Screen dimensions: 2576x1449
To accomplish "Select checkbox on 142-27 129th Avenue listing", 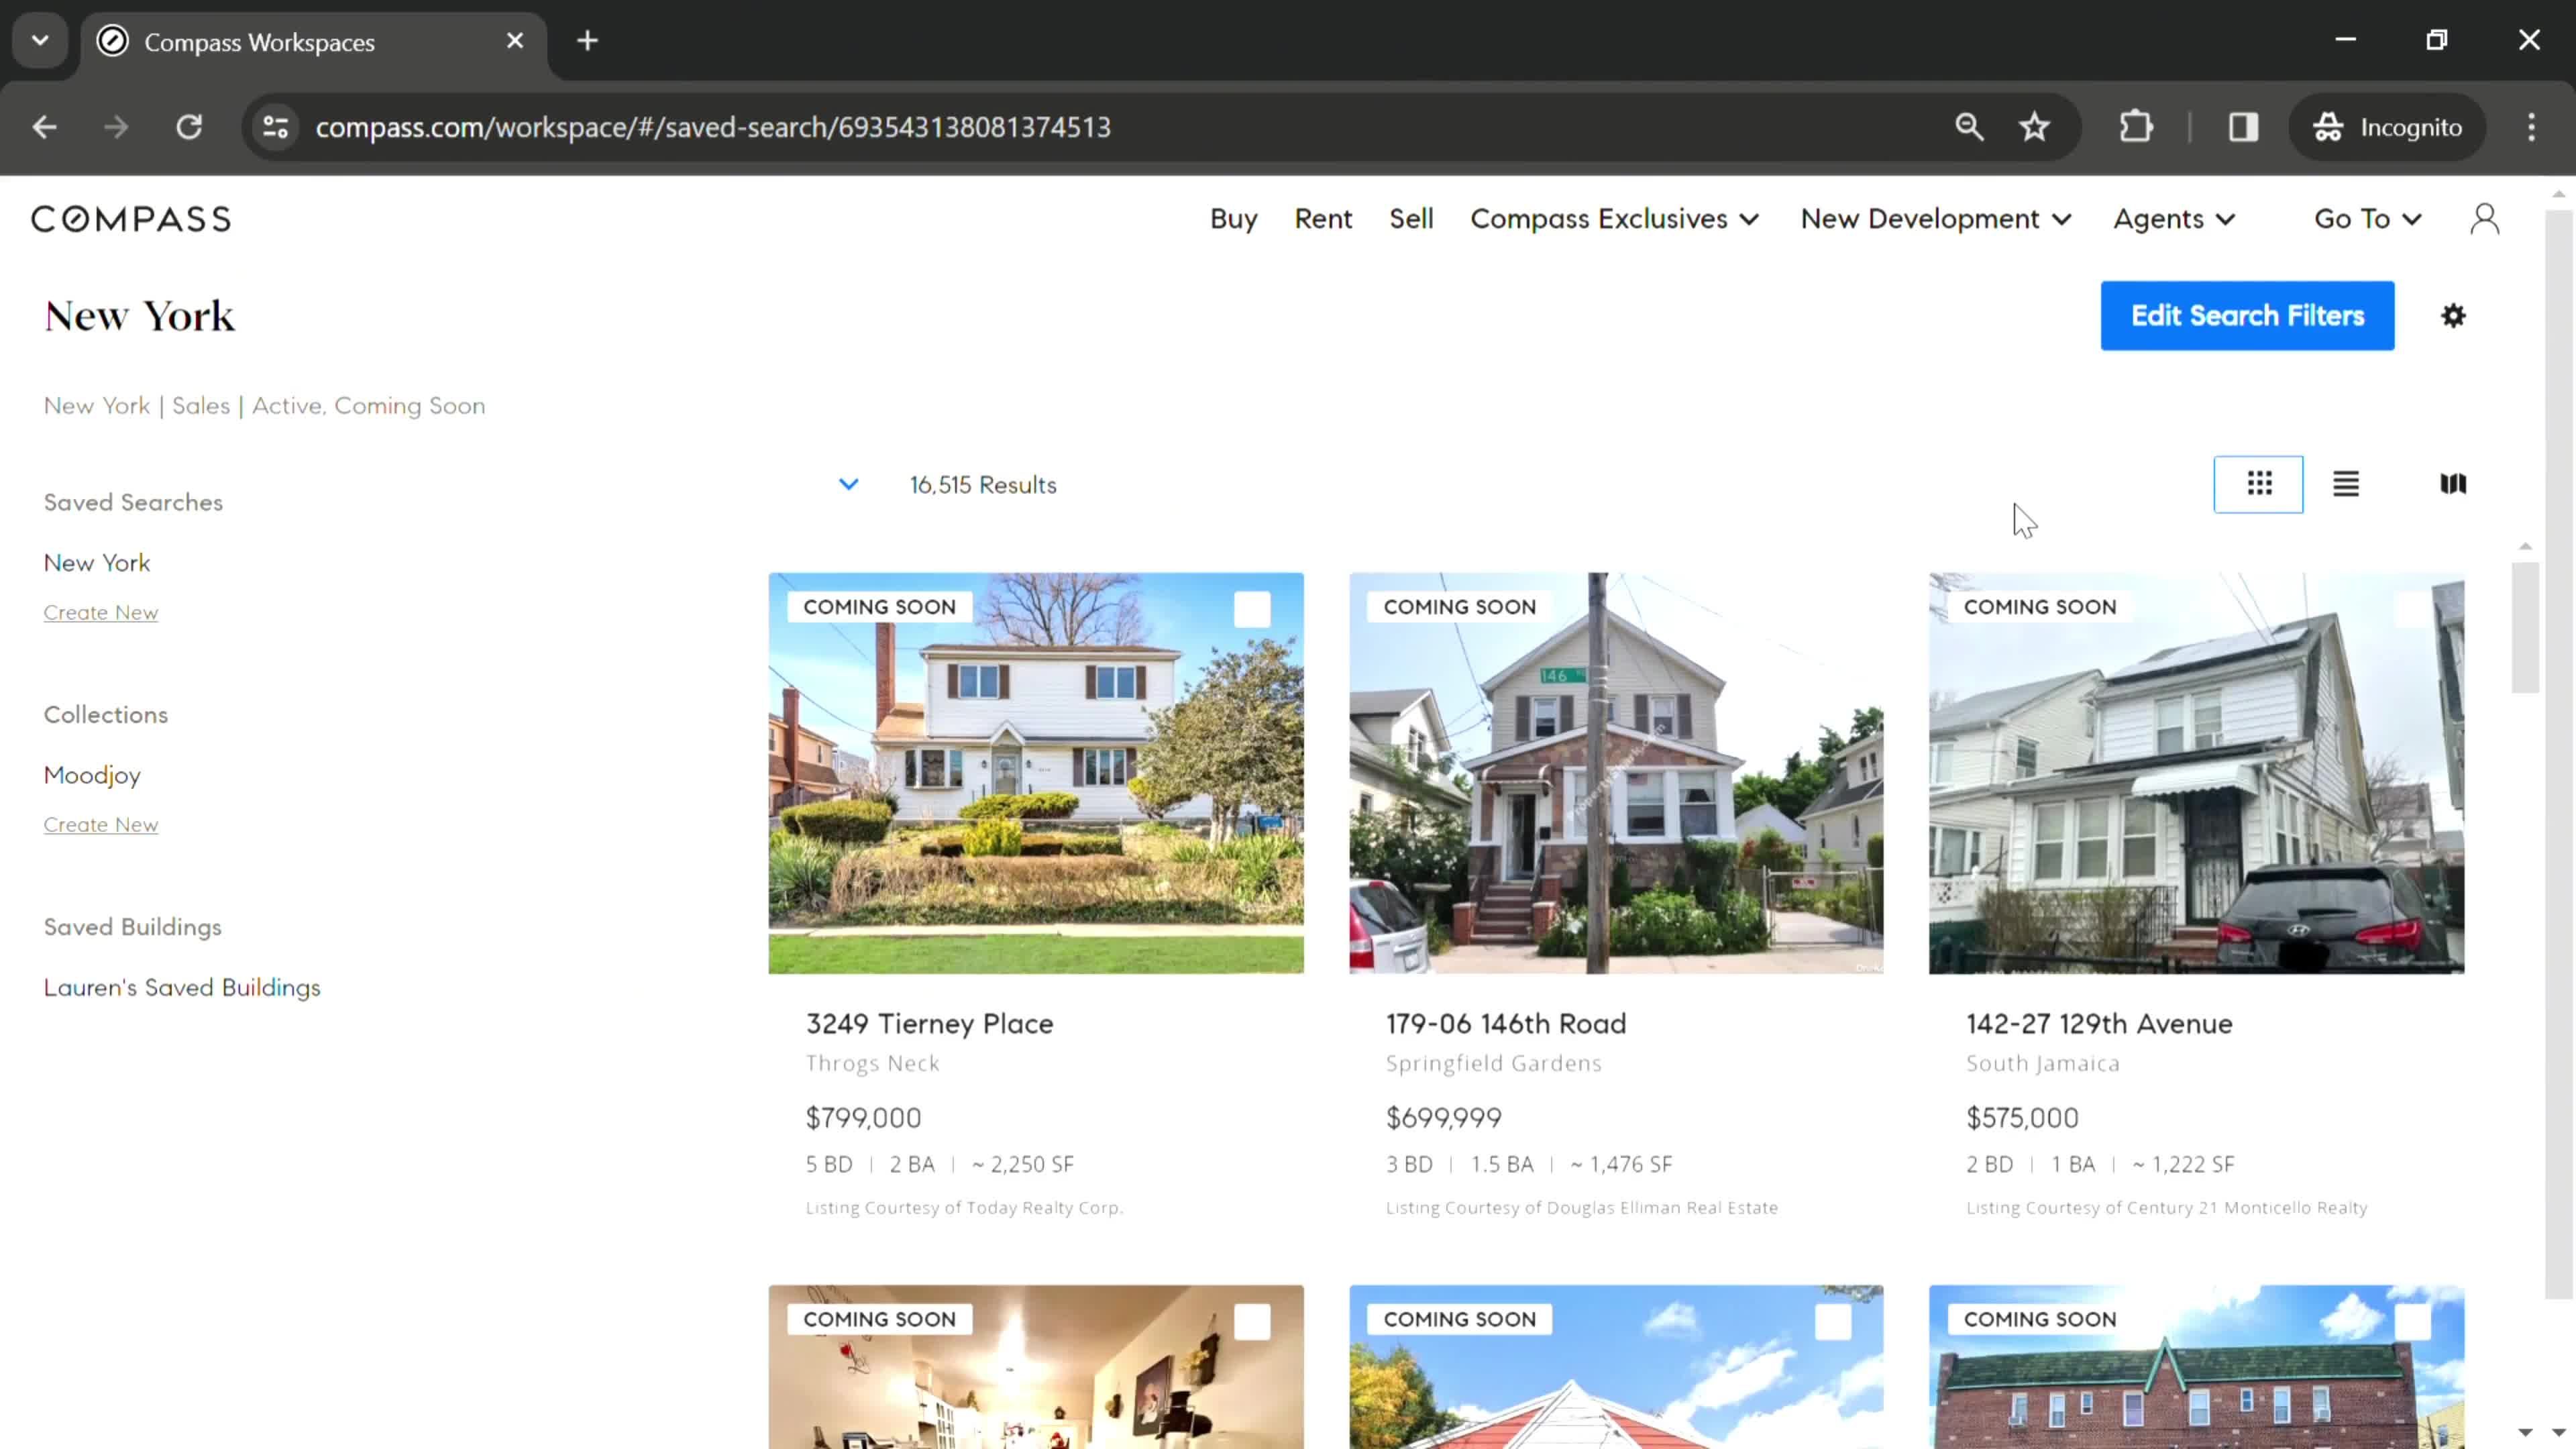I will pyautogui.click(x=2412, y=609).
